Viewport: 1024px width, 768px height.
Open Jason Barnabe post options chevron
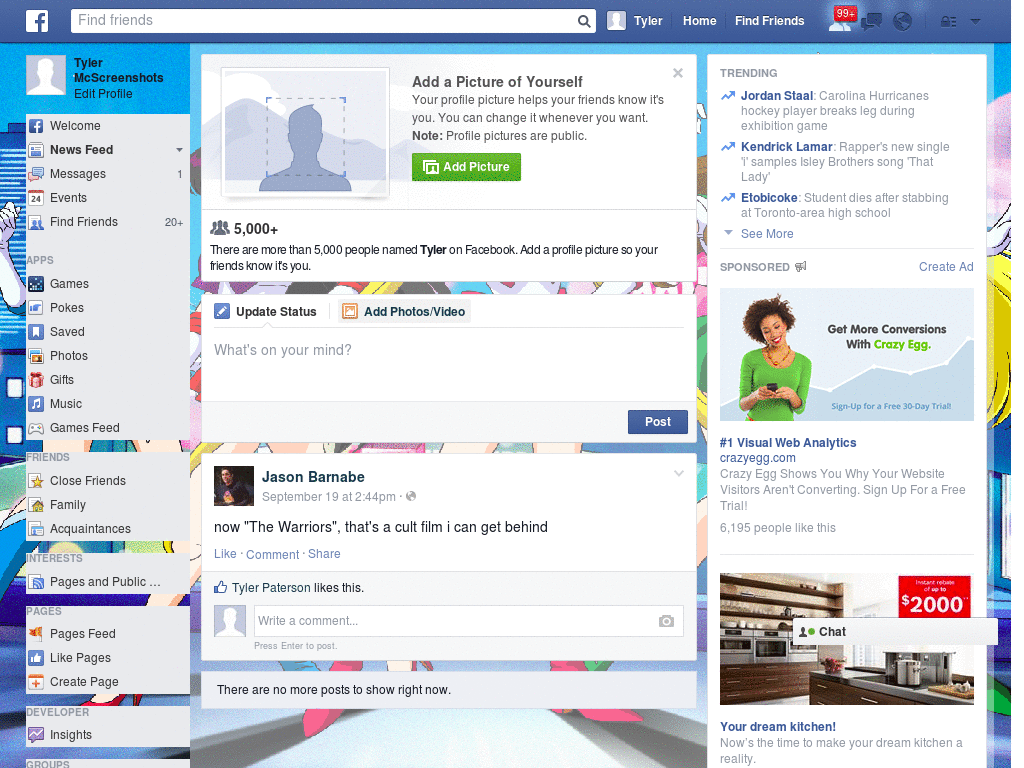679,473
